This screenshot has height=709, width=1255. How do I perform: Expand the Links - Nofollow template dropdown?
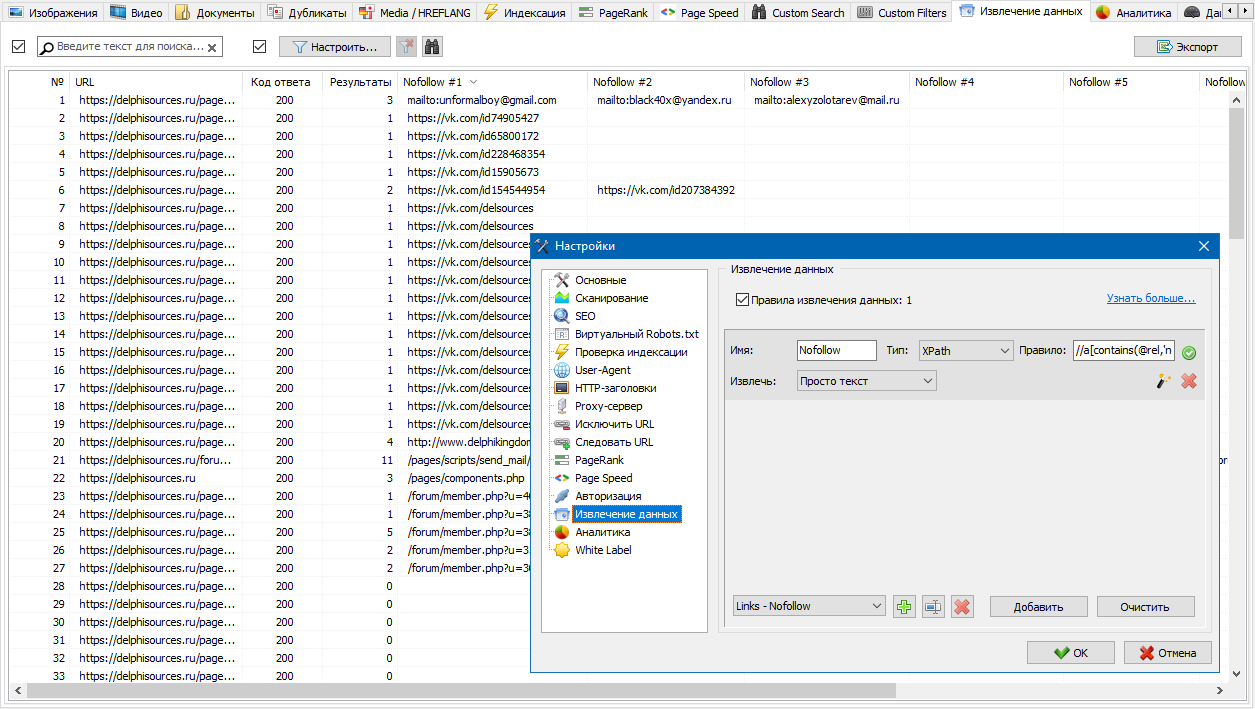click(x=808, y=606)
